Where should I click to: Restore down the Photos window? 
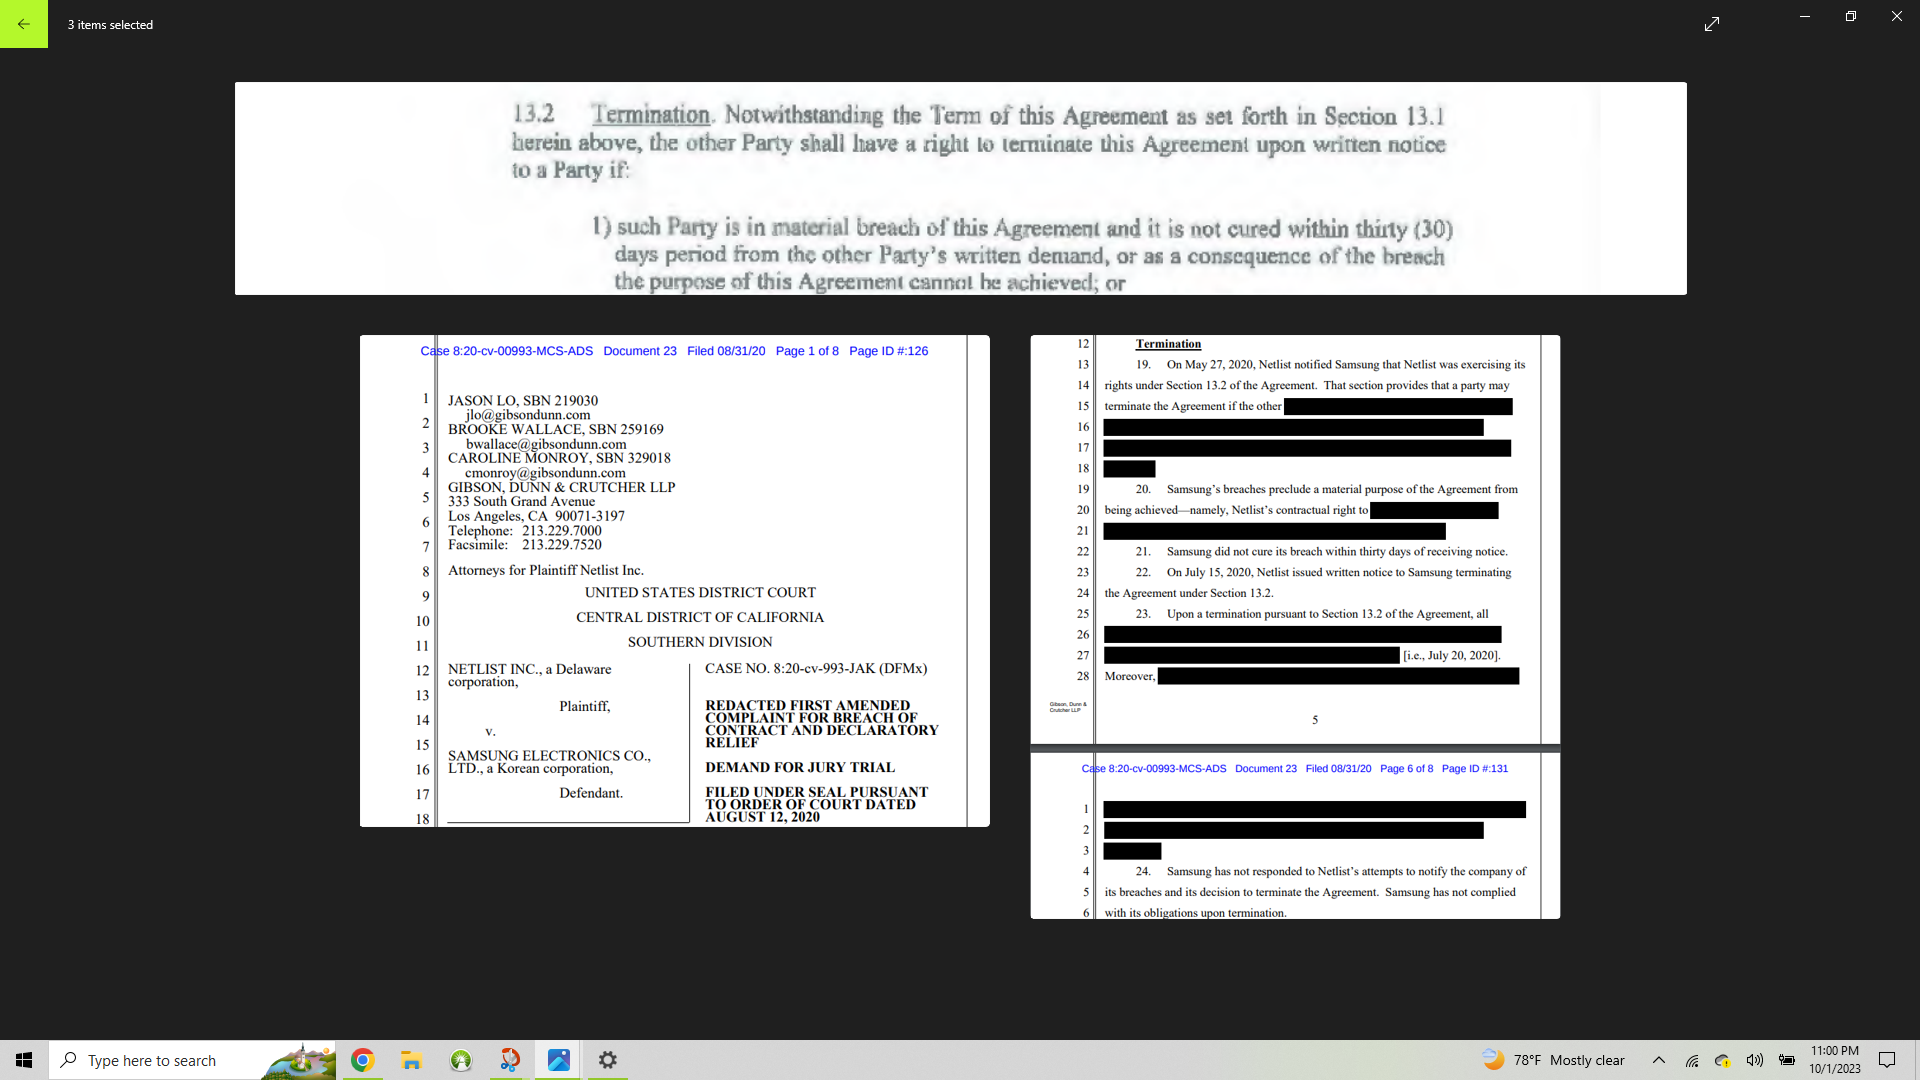1851,16
